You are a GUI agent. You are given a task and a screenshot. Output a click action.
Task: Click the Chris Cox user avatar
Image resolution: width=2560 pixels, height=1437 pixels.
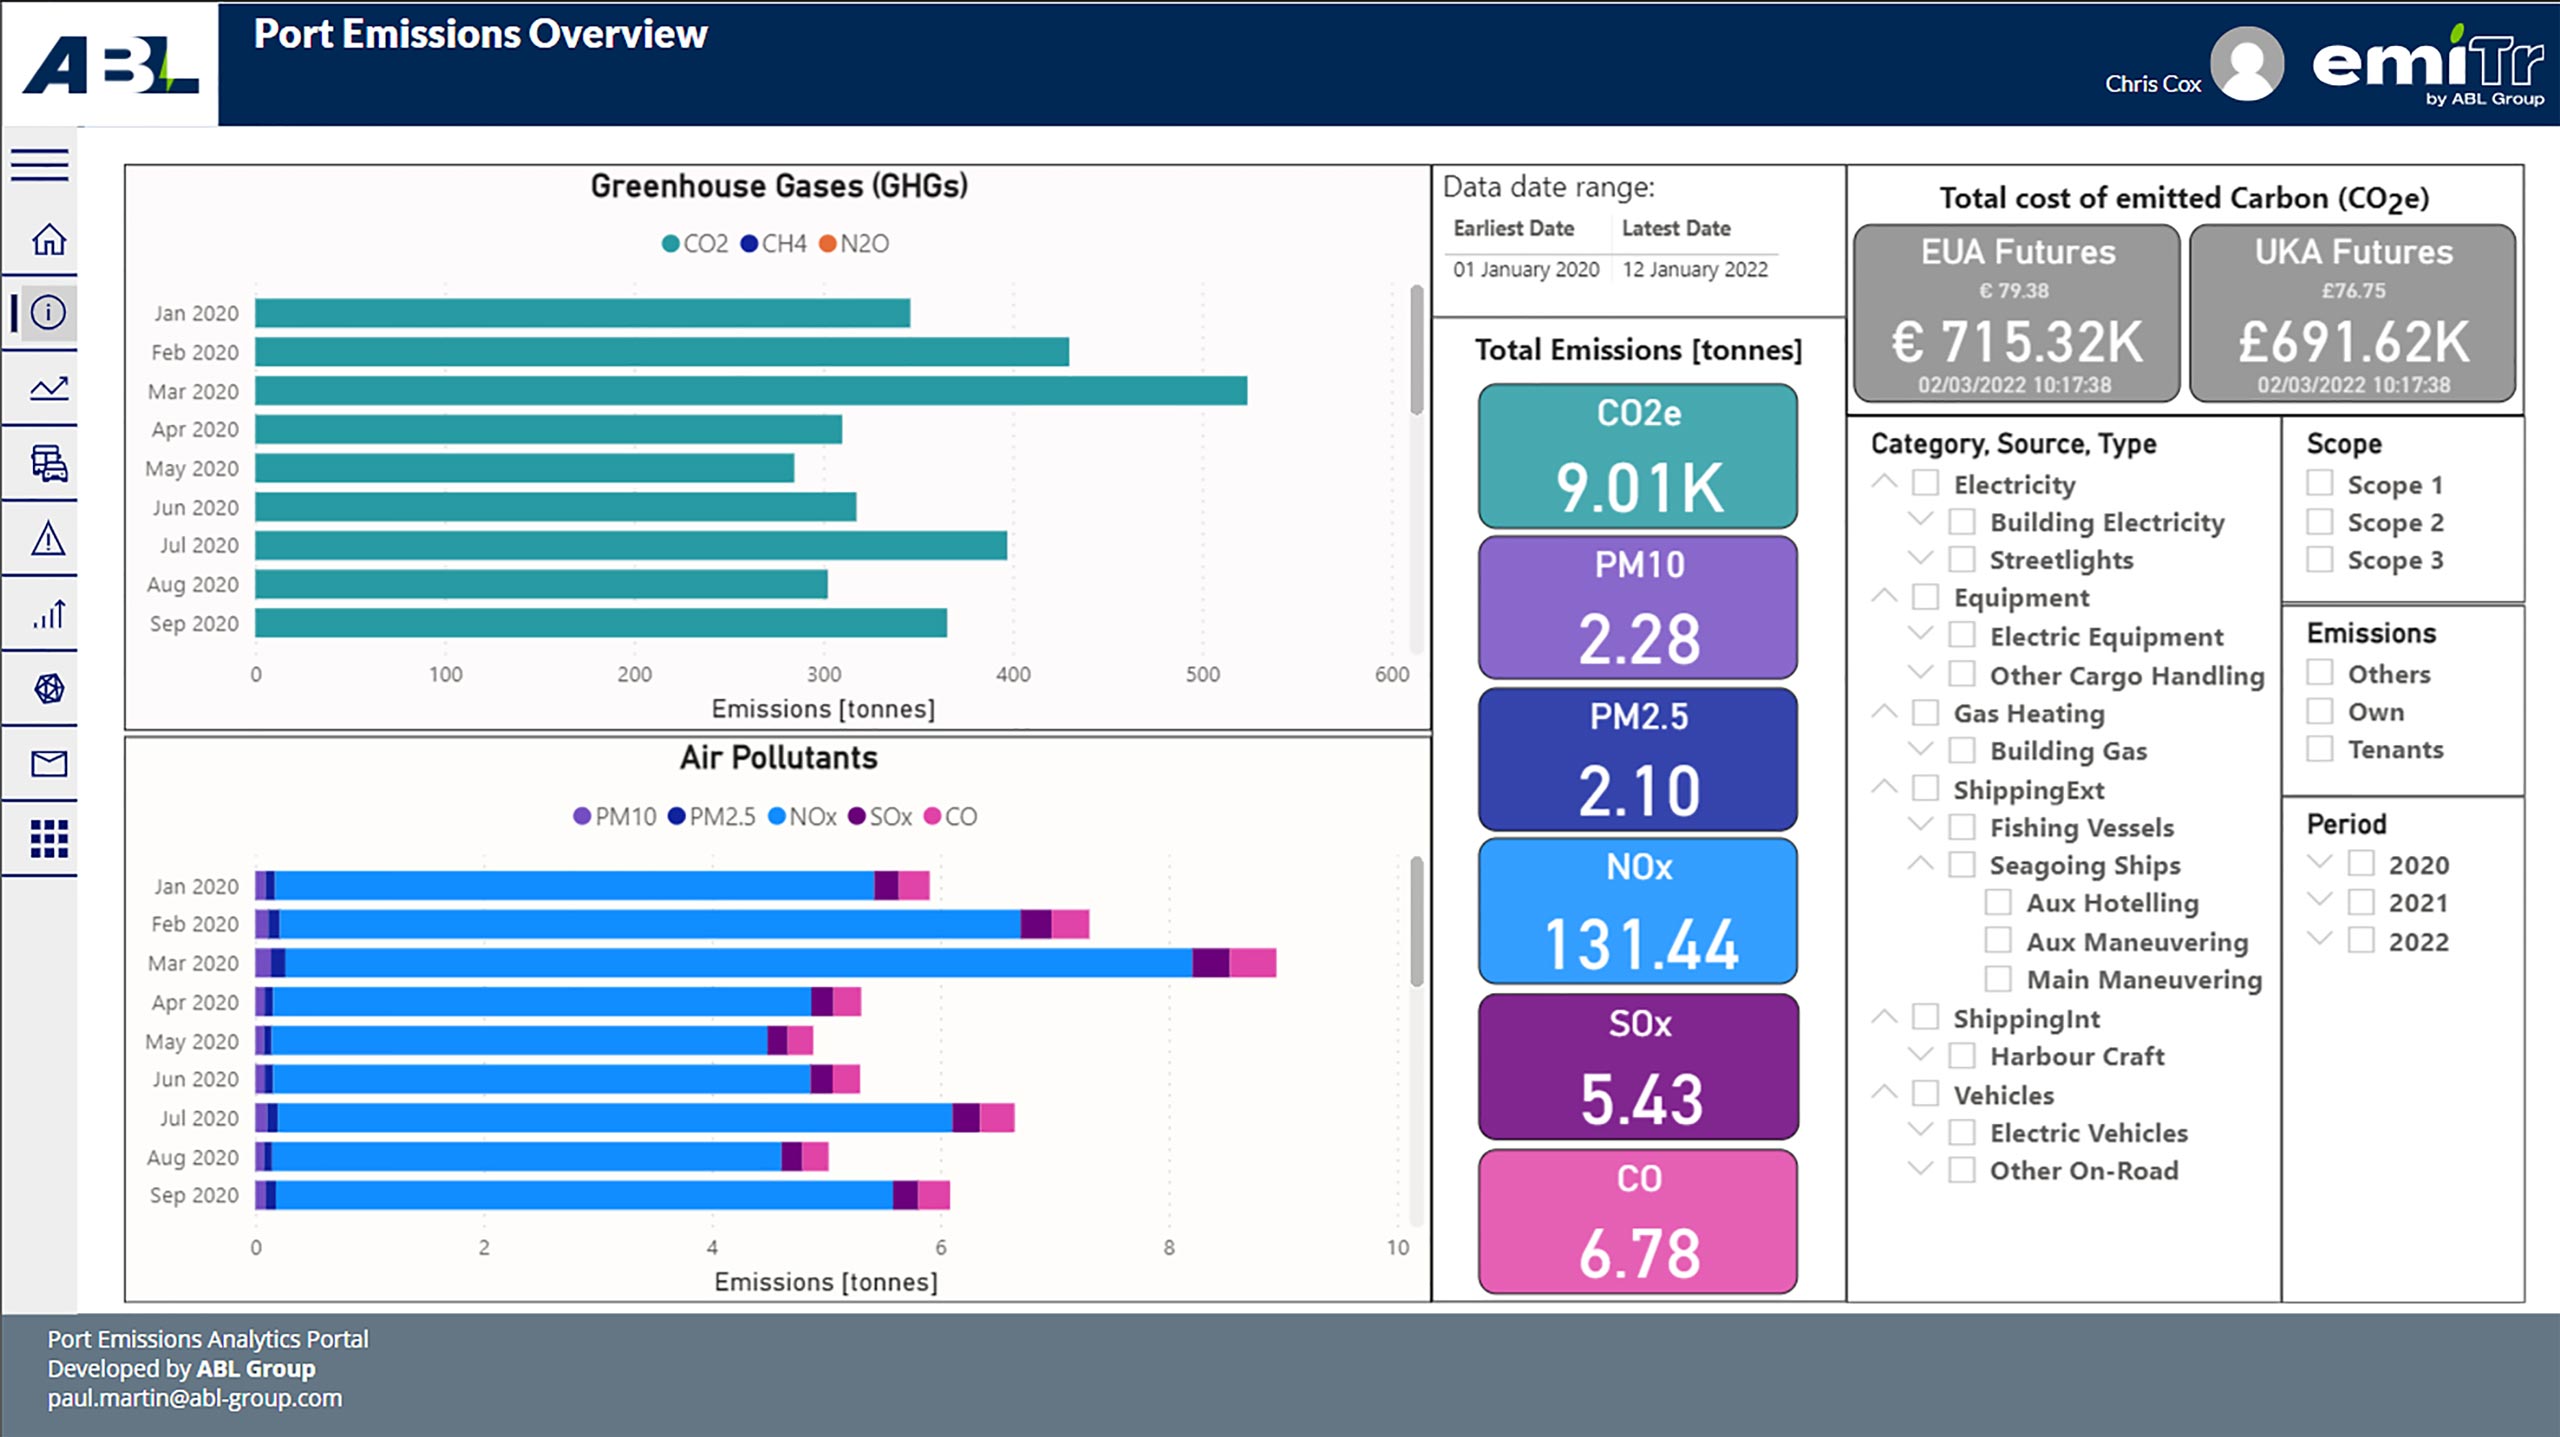pos(2246,64)
